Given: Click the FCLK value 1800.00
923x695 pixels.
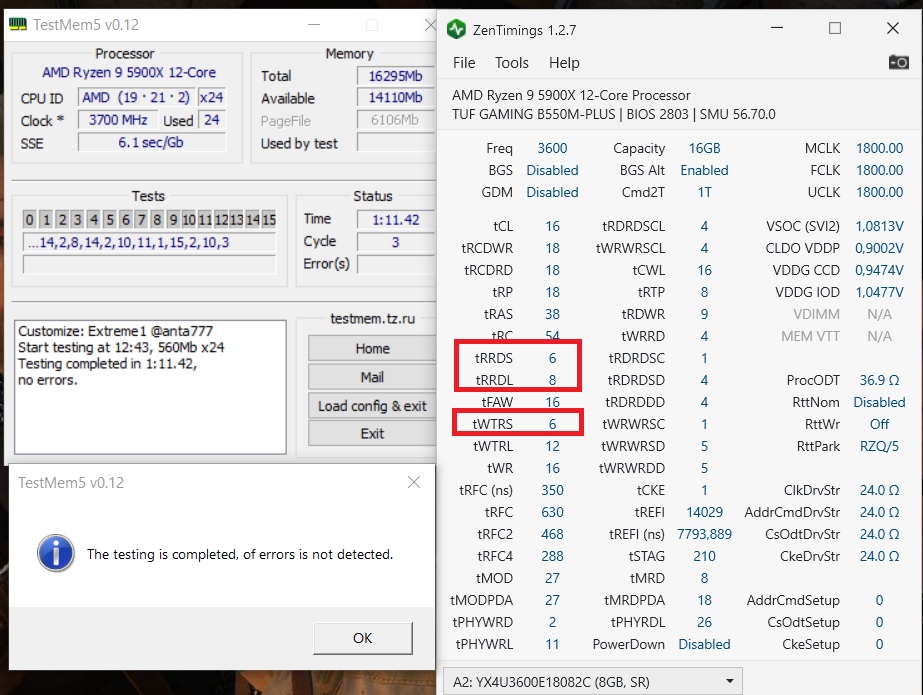Looking at the screenshot, I should point(879,170).
